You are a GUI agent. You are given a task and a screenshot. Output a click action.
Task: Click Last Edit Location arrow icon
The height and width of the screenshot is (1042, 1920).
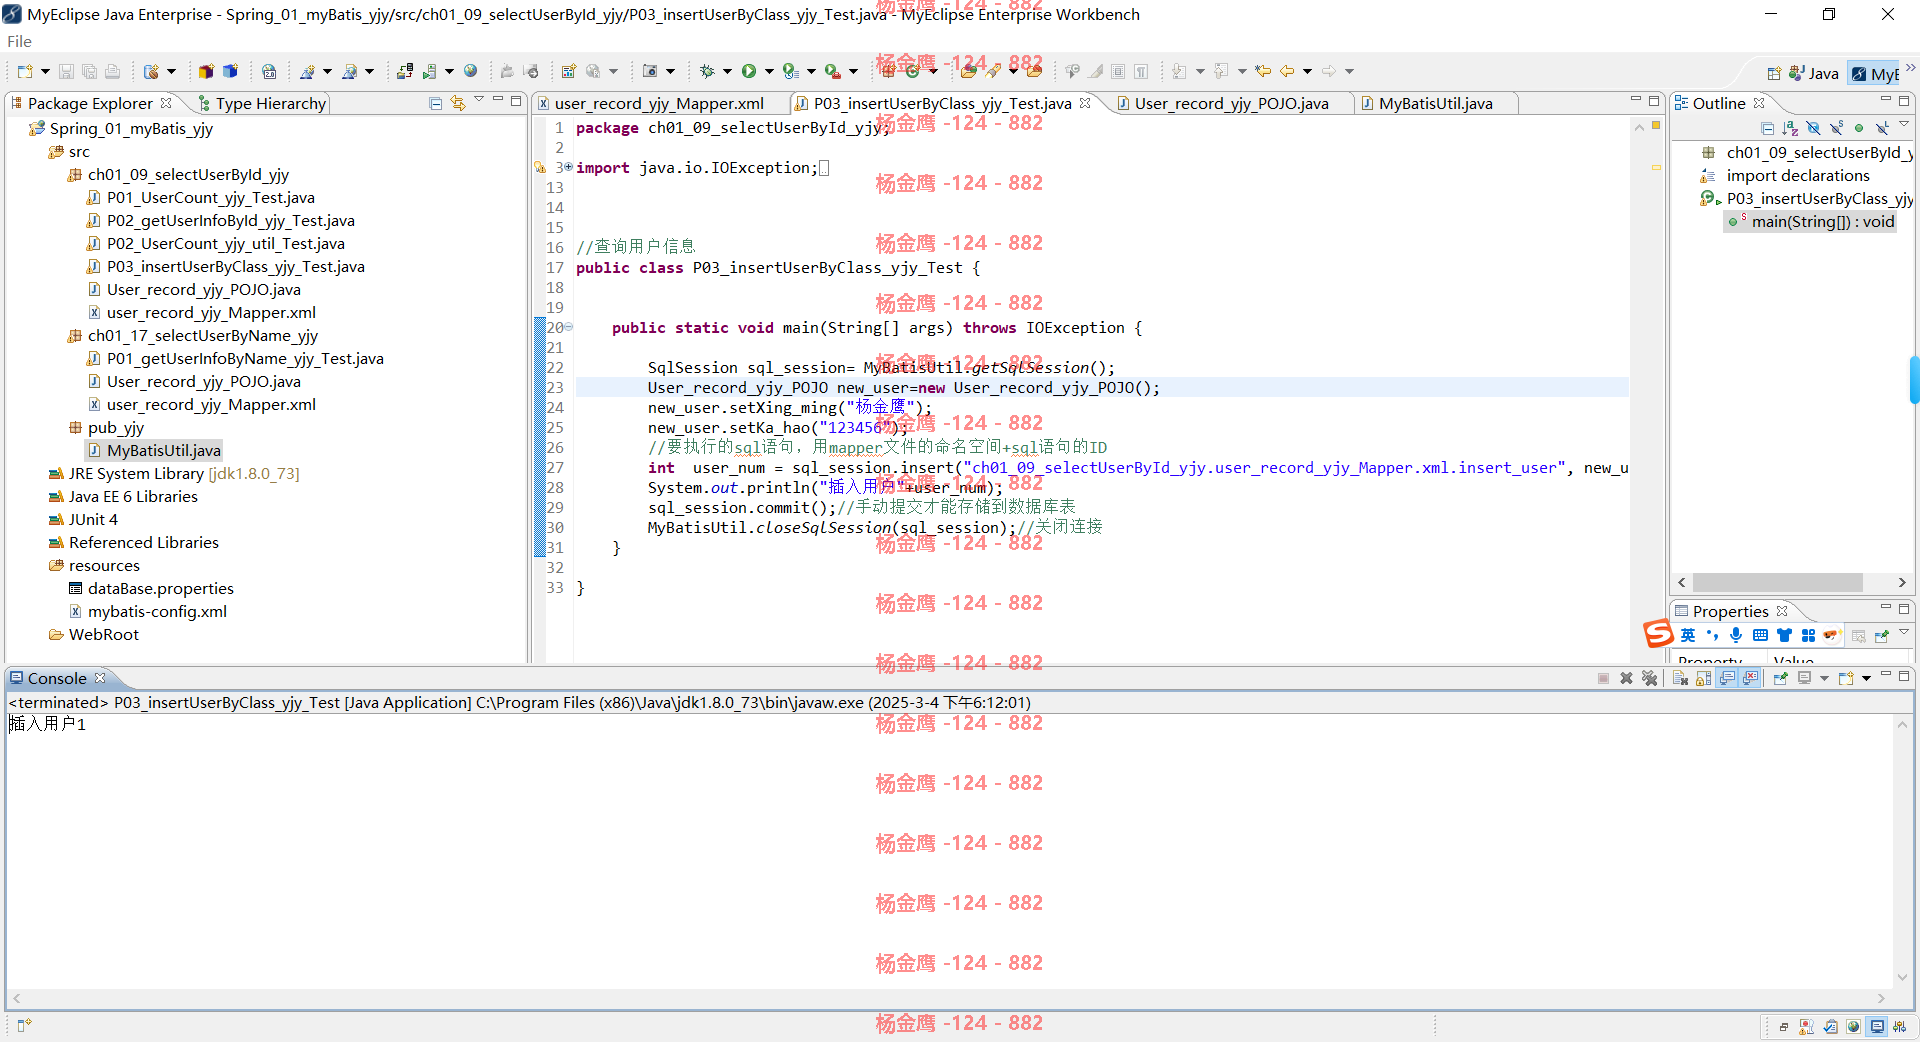(1264, 71)
